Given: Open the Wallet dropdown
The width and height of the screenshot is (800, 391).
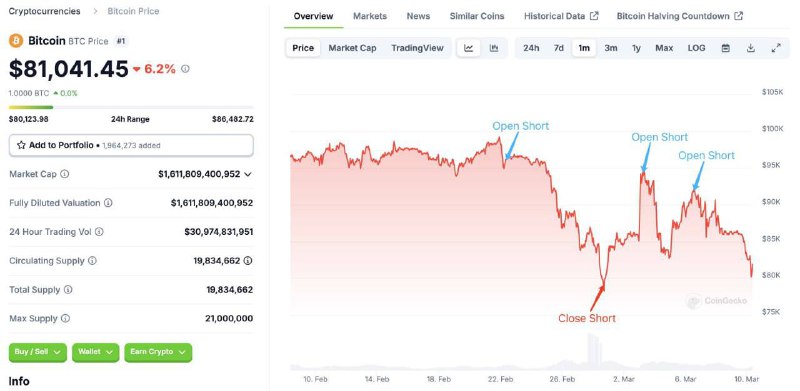Looking at the screenshot, I should point(95,352).
